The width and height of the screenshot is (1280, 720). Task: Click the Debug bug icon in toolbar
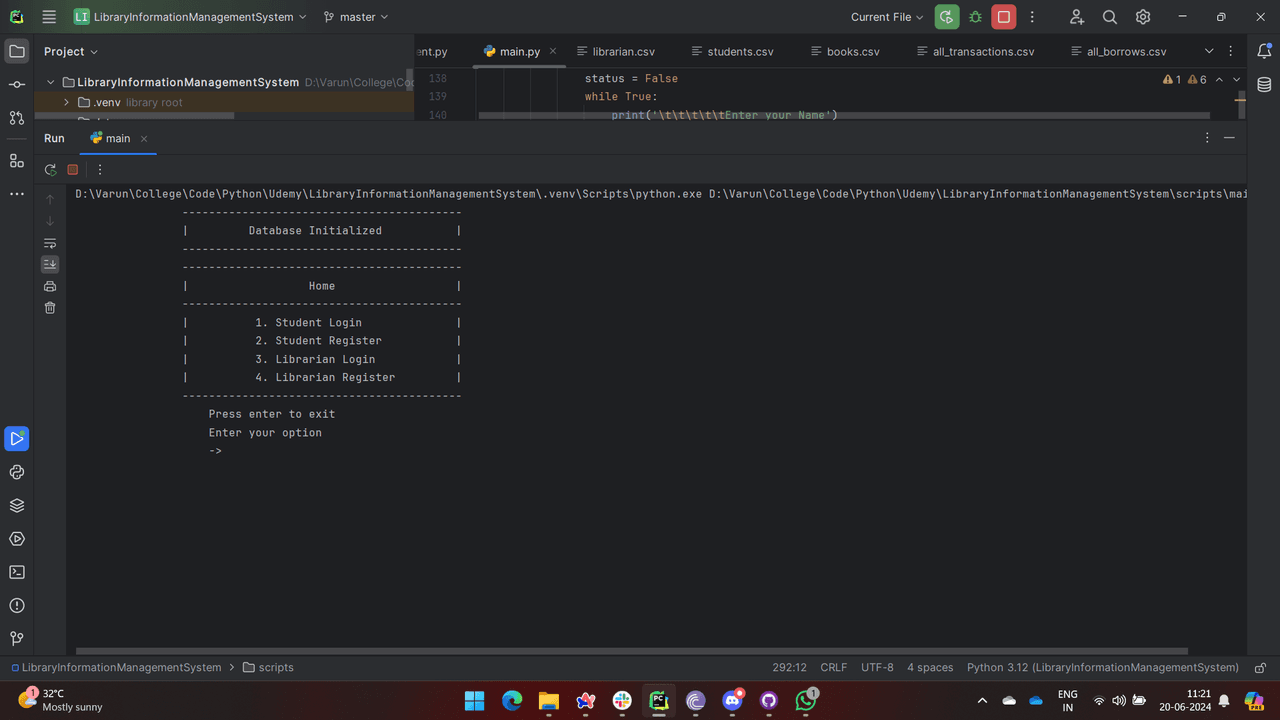coord(975,17)
